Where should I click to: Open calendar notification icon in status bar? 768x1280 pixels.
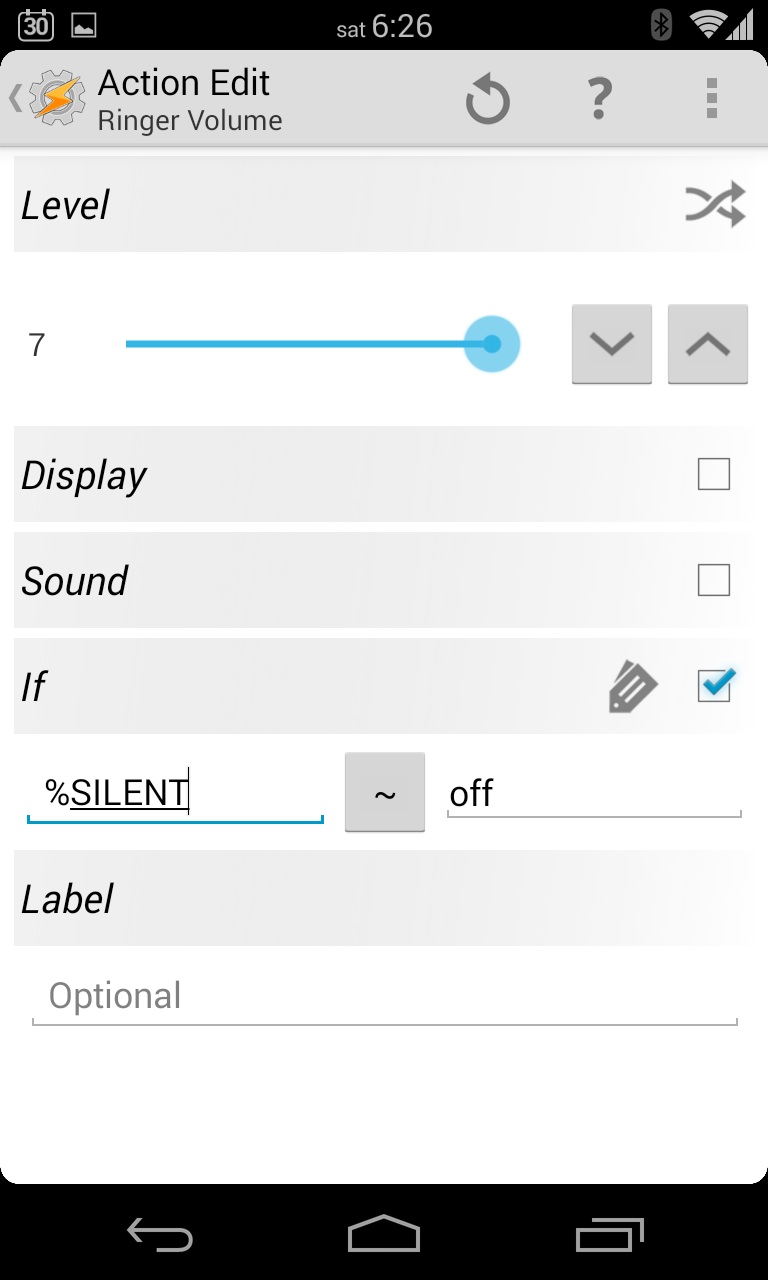coord(36,26)
